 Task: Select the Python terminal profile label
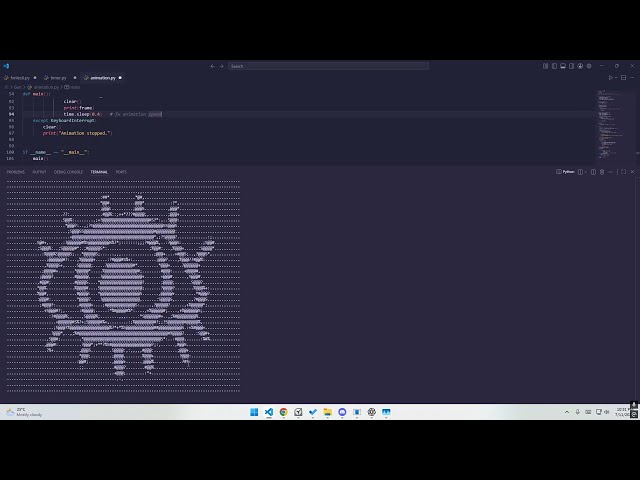tap(565, 172)
